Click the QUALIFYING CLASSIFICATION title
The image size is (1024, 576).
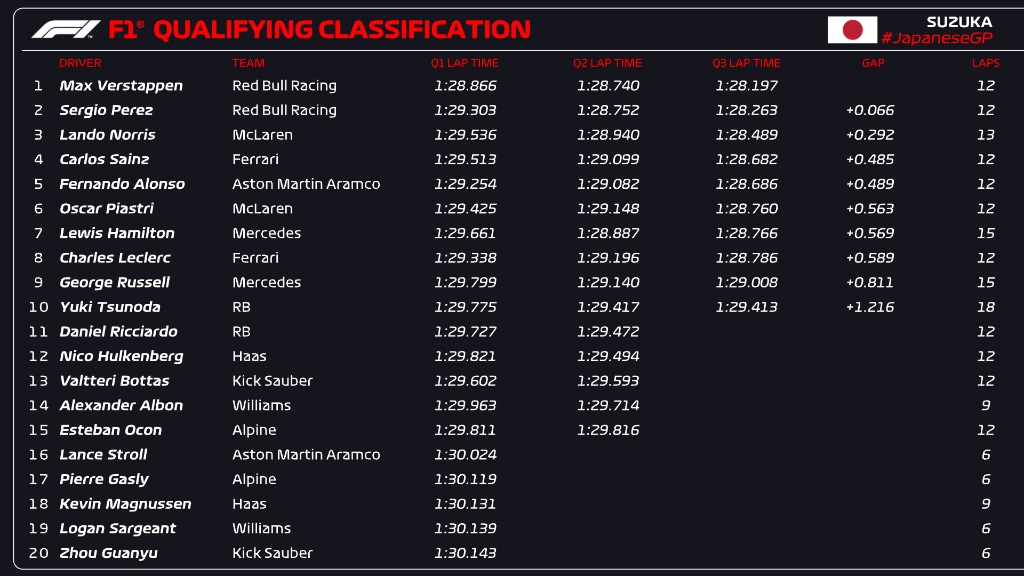(342, 29)
